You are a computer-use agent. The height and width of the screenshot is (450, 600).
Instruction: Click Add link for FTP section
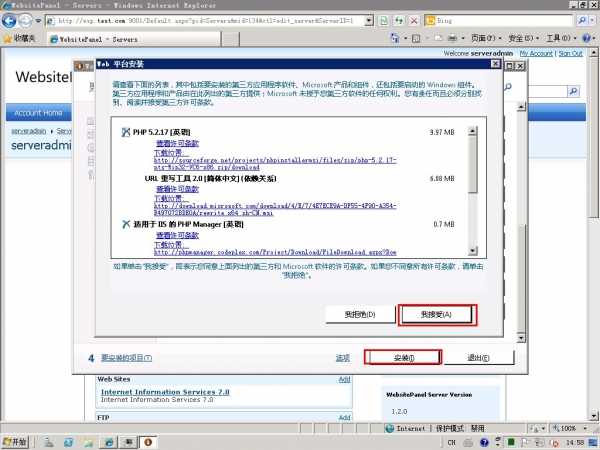click(344, 417)
